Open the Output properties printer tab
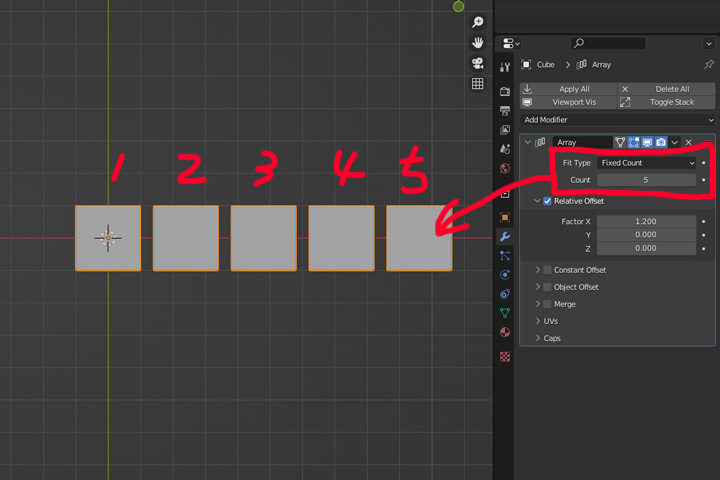The image size is (720, 480). pos(505,111)
